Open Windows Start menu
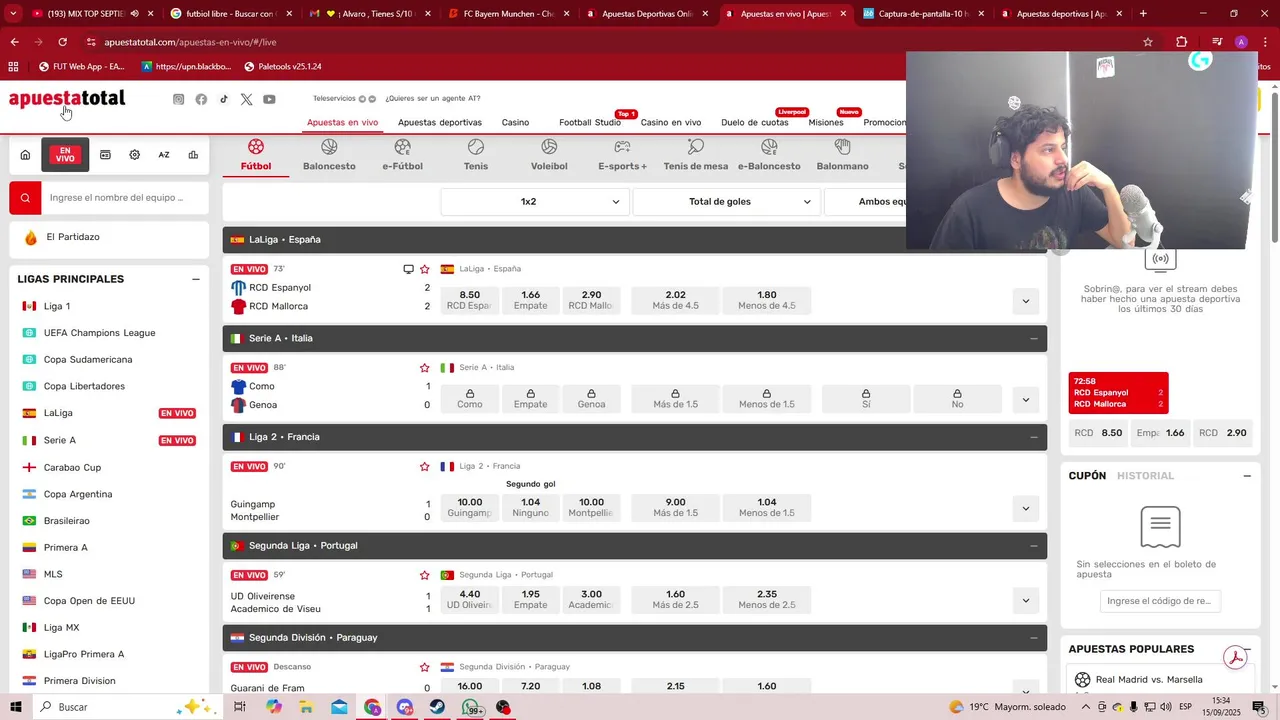The width and height of the screenshot is (1280, 720). point(15,707)
